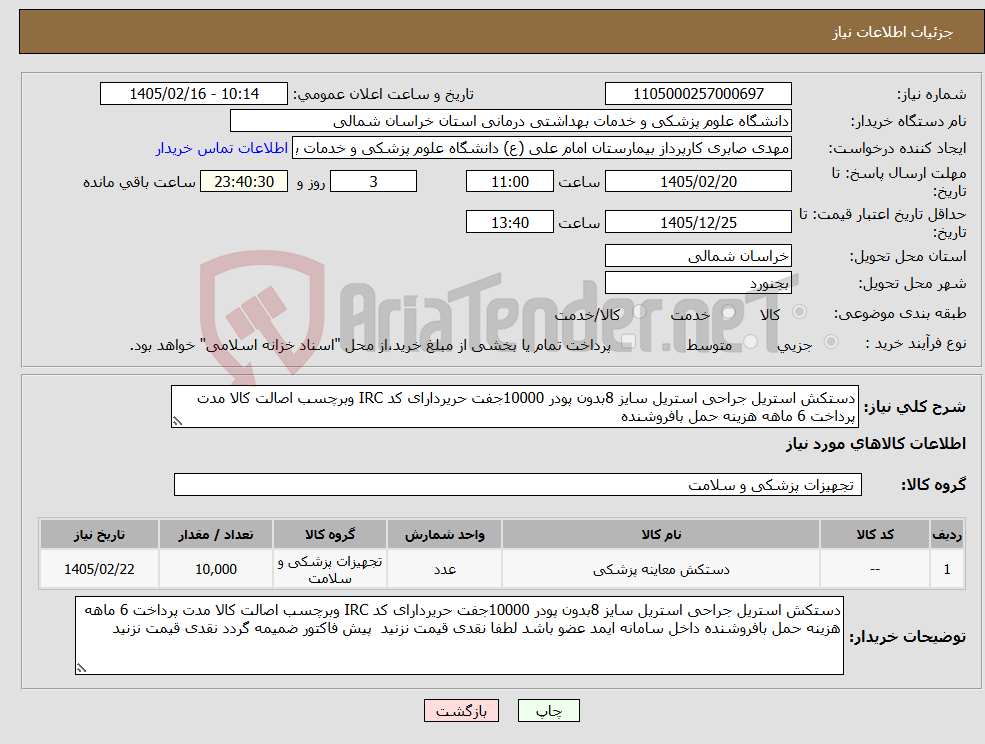Click the request creator name field

coord(541,148)
